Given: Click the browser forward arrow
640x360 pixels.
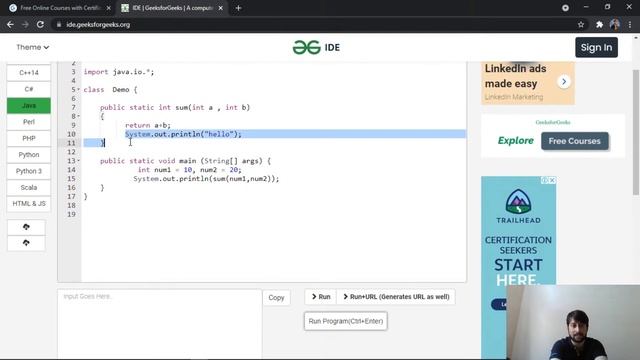Looking at the screenshot, I should (x=25, y=24).
